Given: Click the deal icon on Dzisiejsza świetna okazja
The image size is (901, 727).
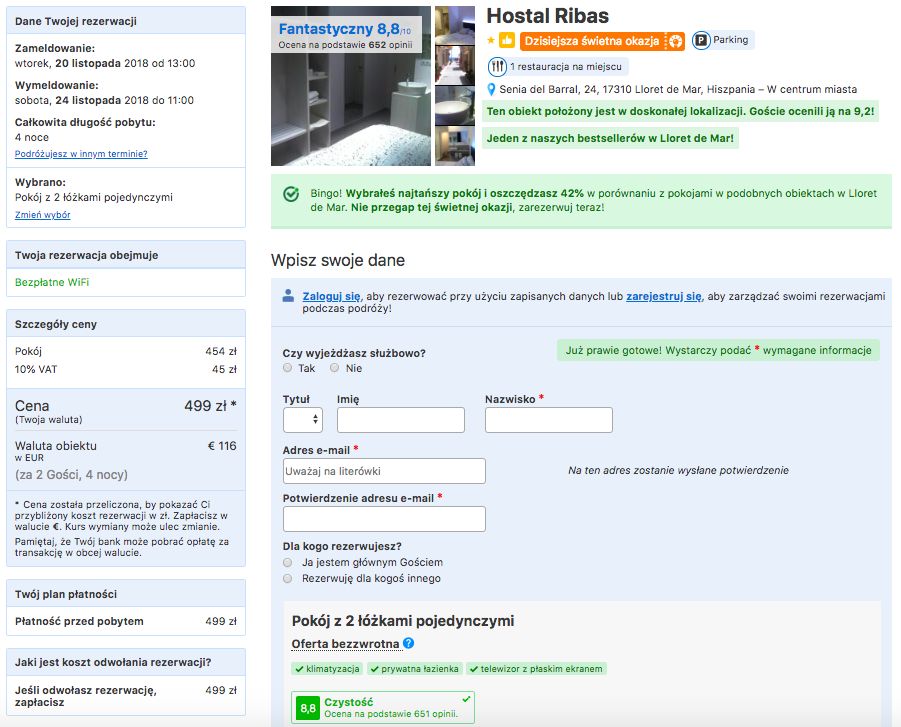Looking at the screenshot, I should [x=674, y=41].
